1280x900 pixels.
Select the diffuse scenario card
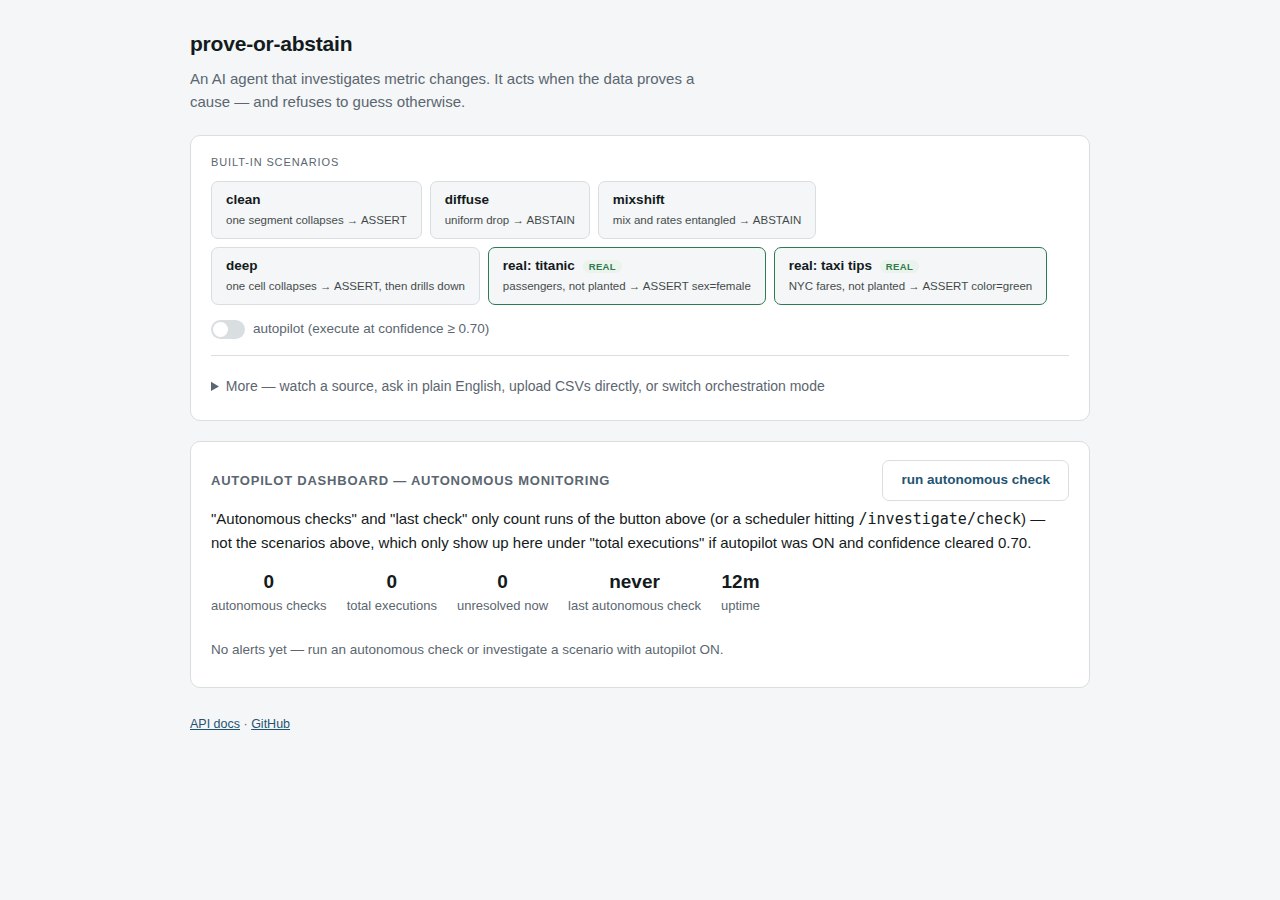510,210
